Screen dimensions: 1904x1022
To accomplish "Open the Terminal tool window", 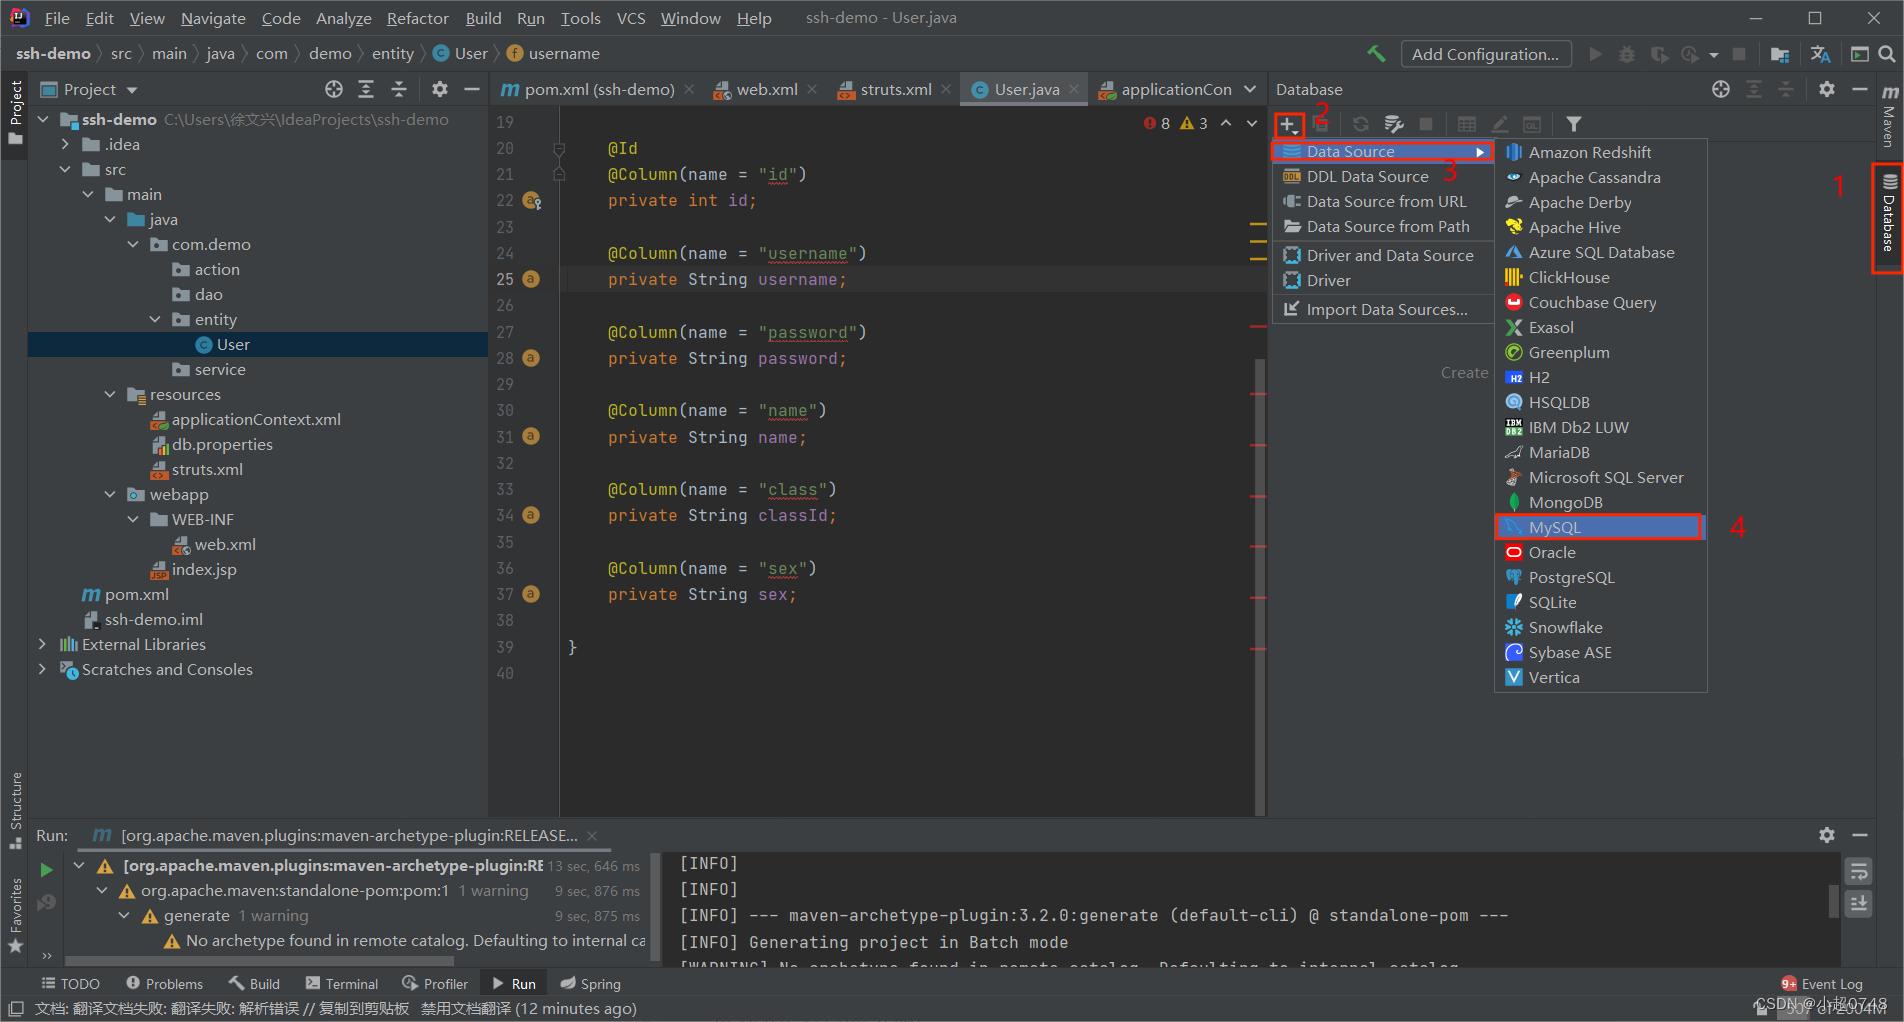I will click(342, 984).
